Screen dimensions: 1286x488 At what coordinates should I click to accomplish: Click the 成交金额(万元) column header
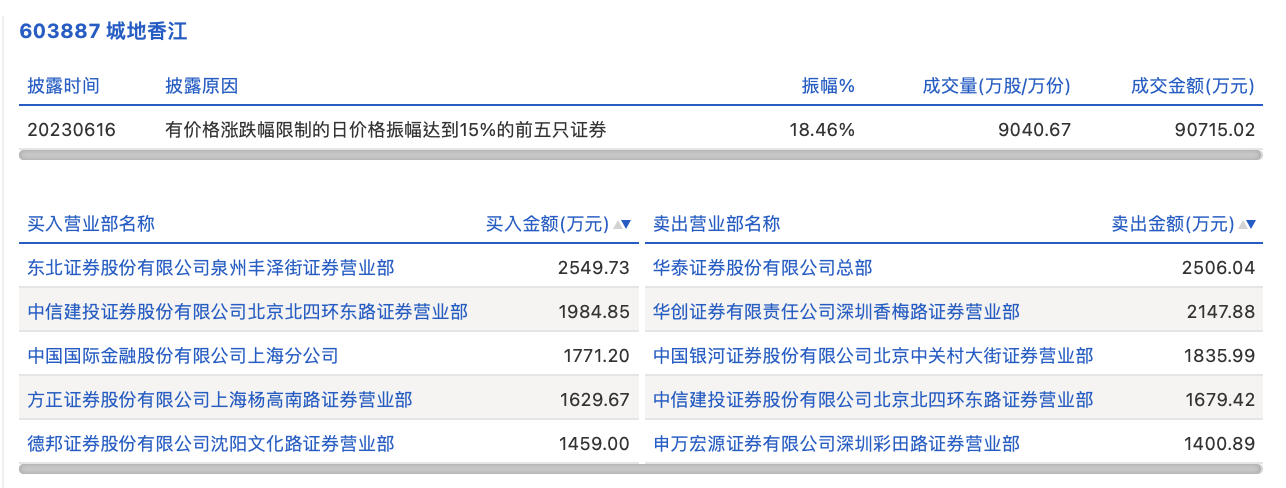(x=1193, y=86)
